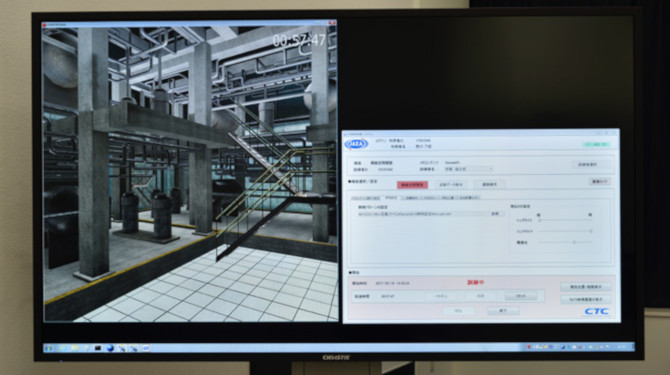Viewport: 670px width, 375px height.
Task: Click the file path input field
Action: point(422,214)
